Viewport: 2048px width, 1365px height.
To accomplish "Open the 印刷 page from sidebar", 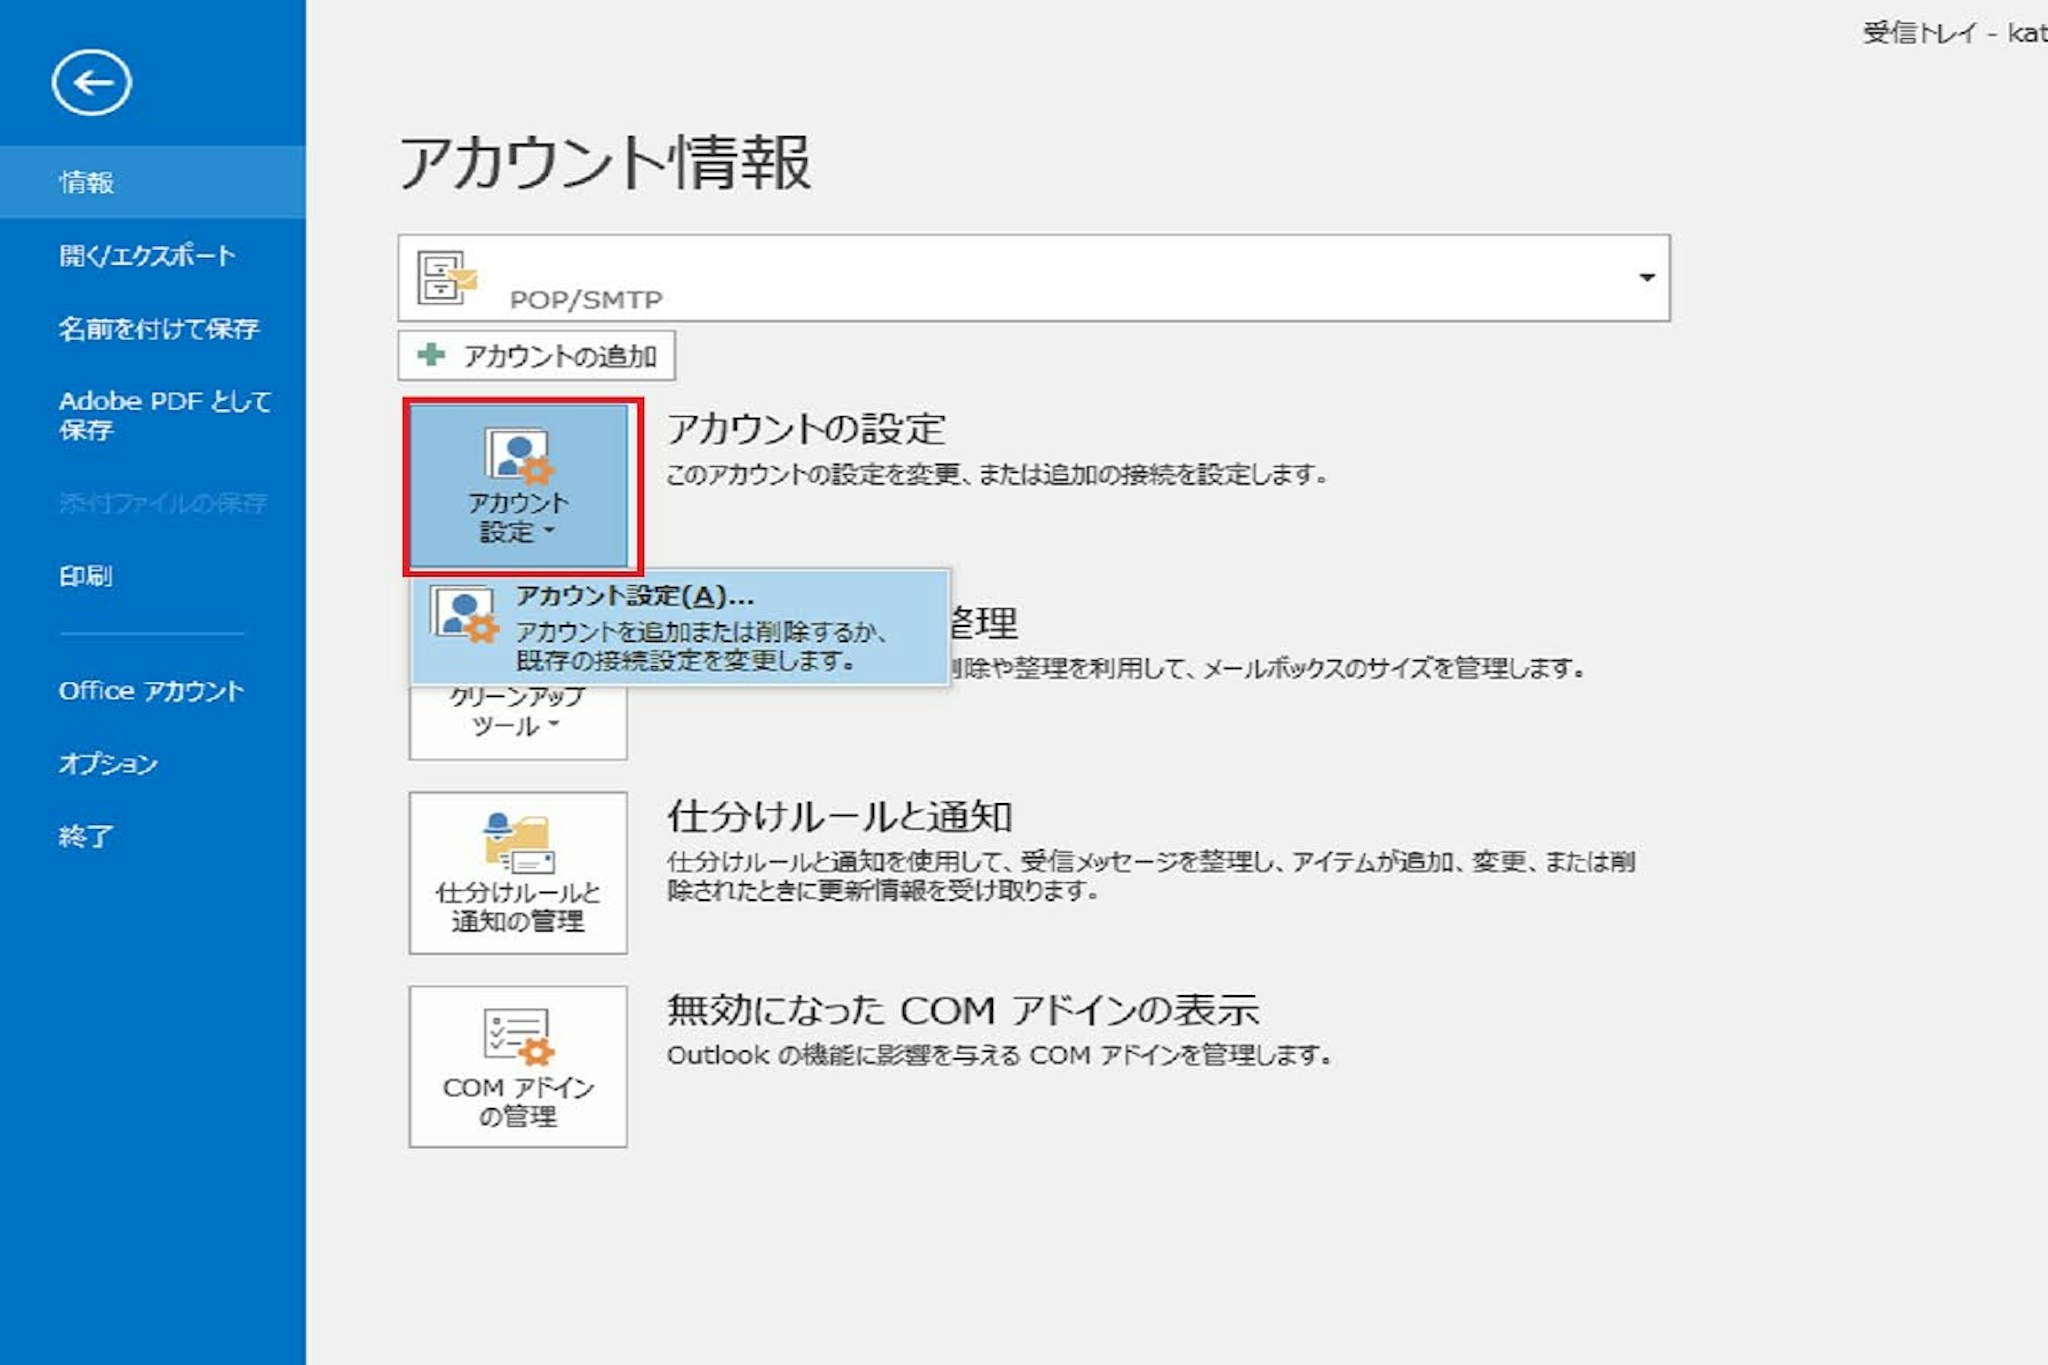I will (86, 576).
